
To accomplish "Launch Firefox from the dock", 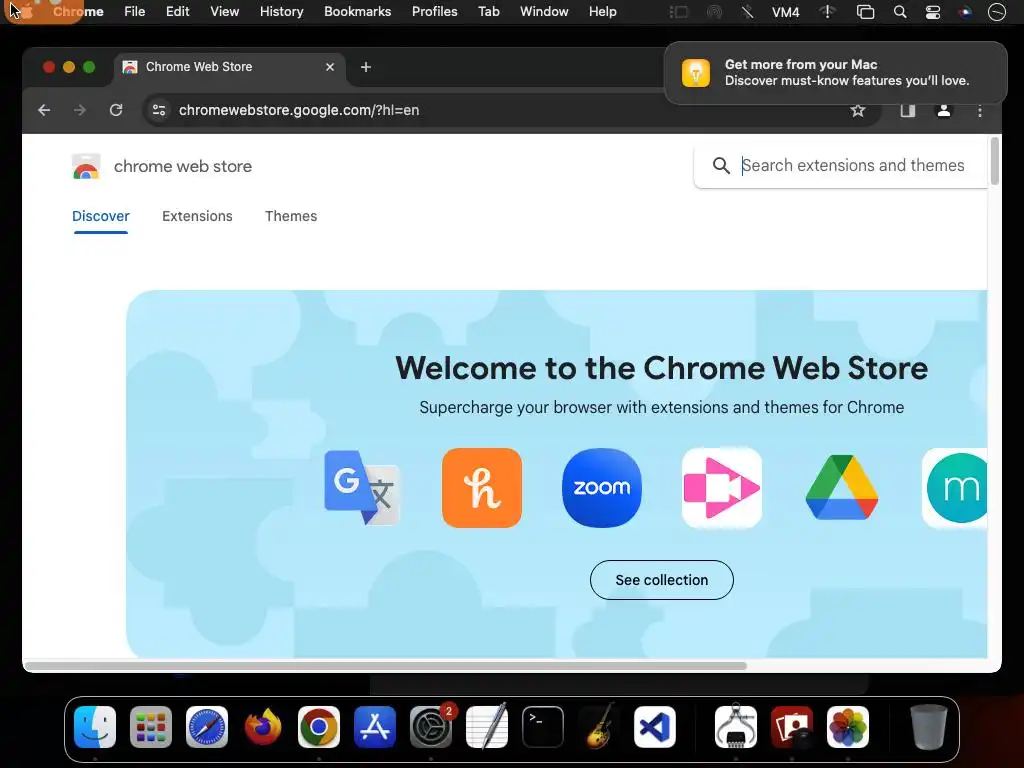I will (x=263, y=727).
